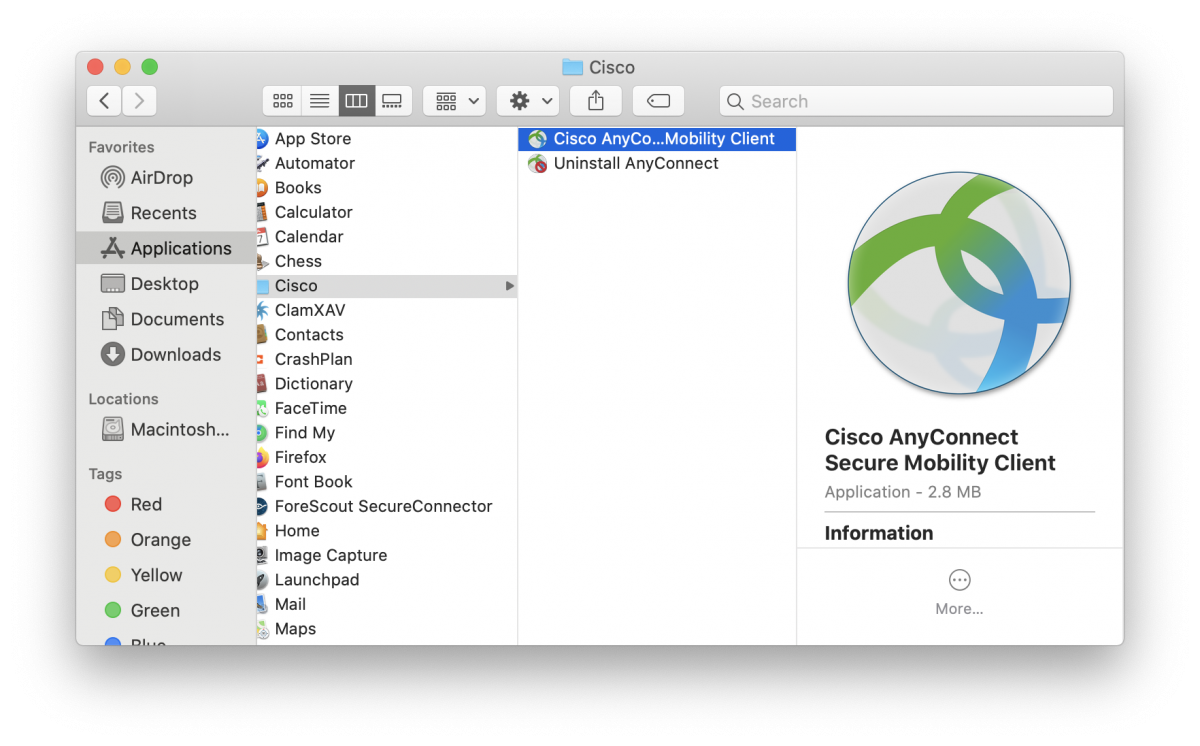Select Find My in the applications list
The image size is (1200, 746).
coord(387,433)
